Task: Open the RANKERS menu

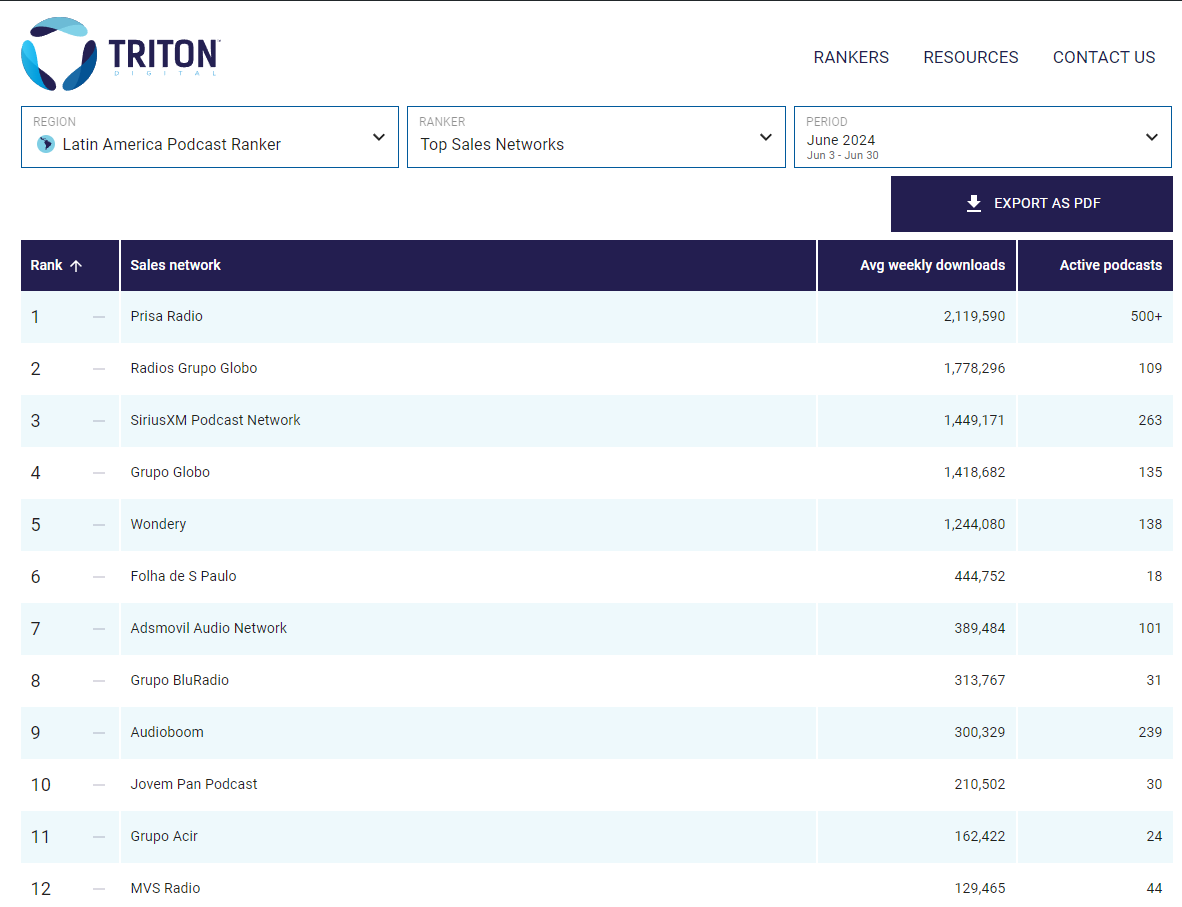Action: pyautogui.click(x=851, y=57)
